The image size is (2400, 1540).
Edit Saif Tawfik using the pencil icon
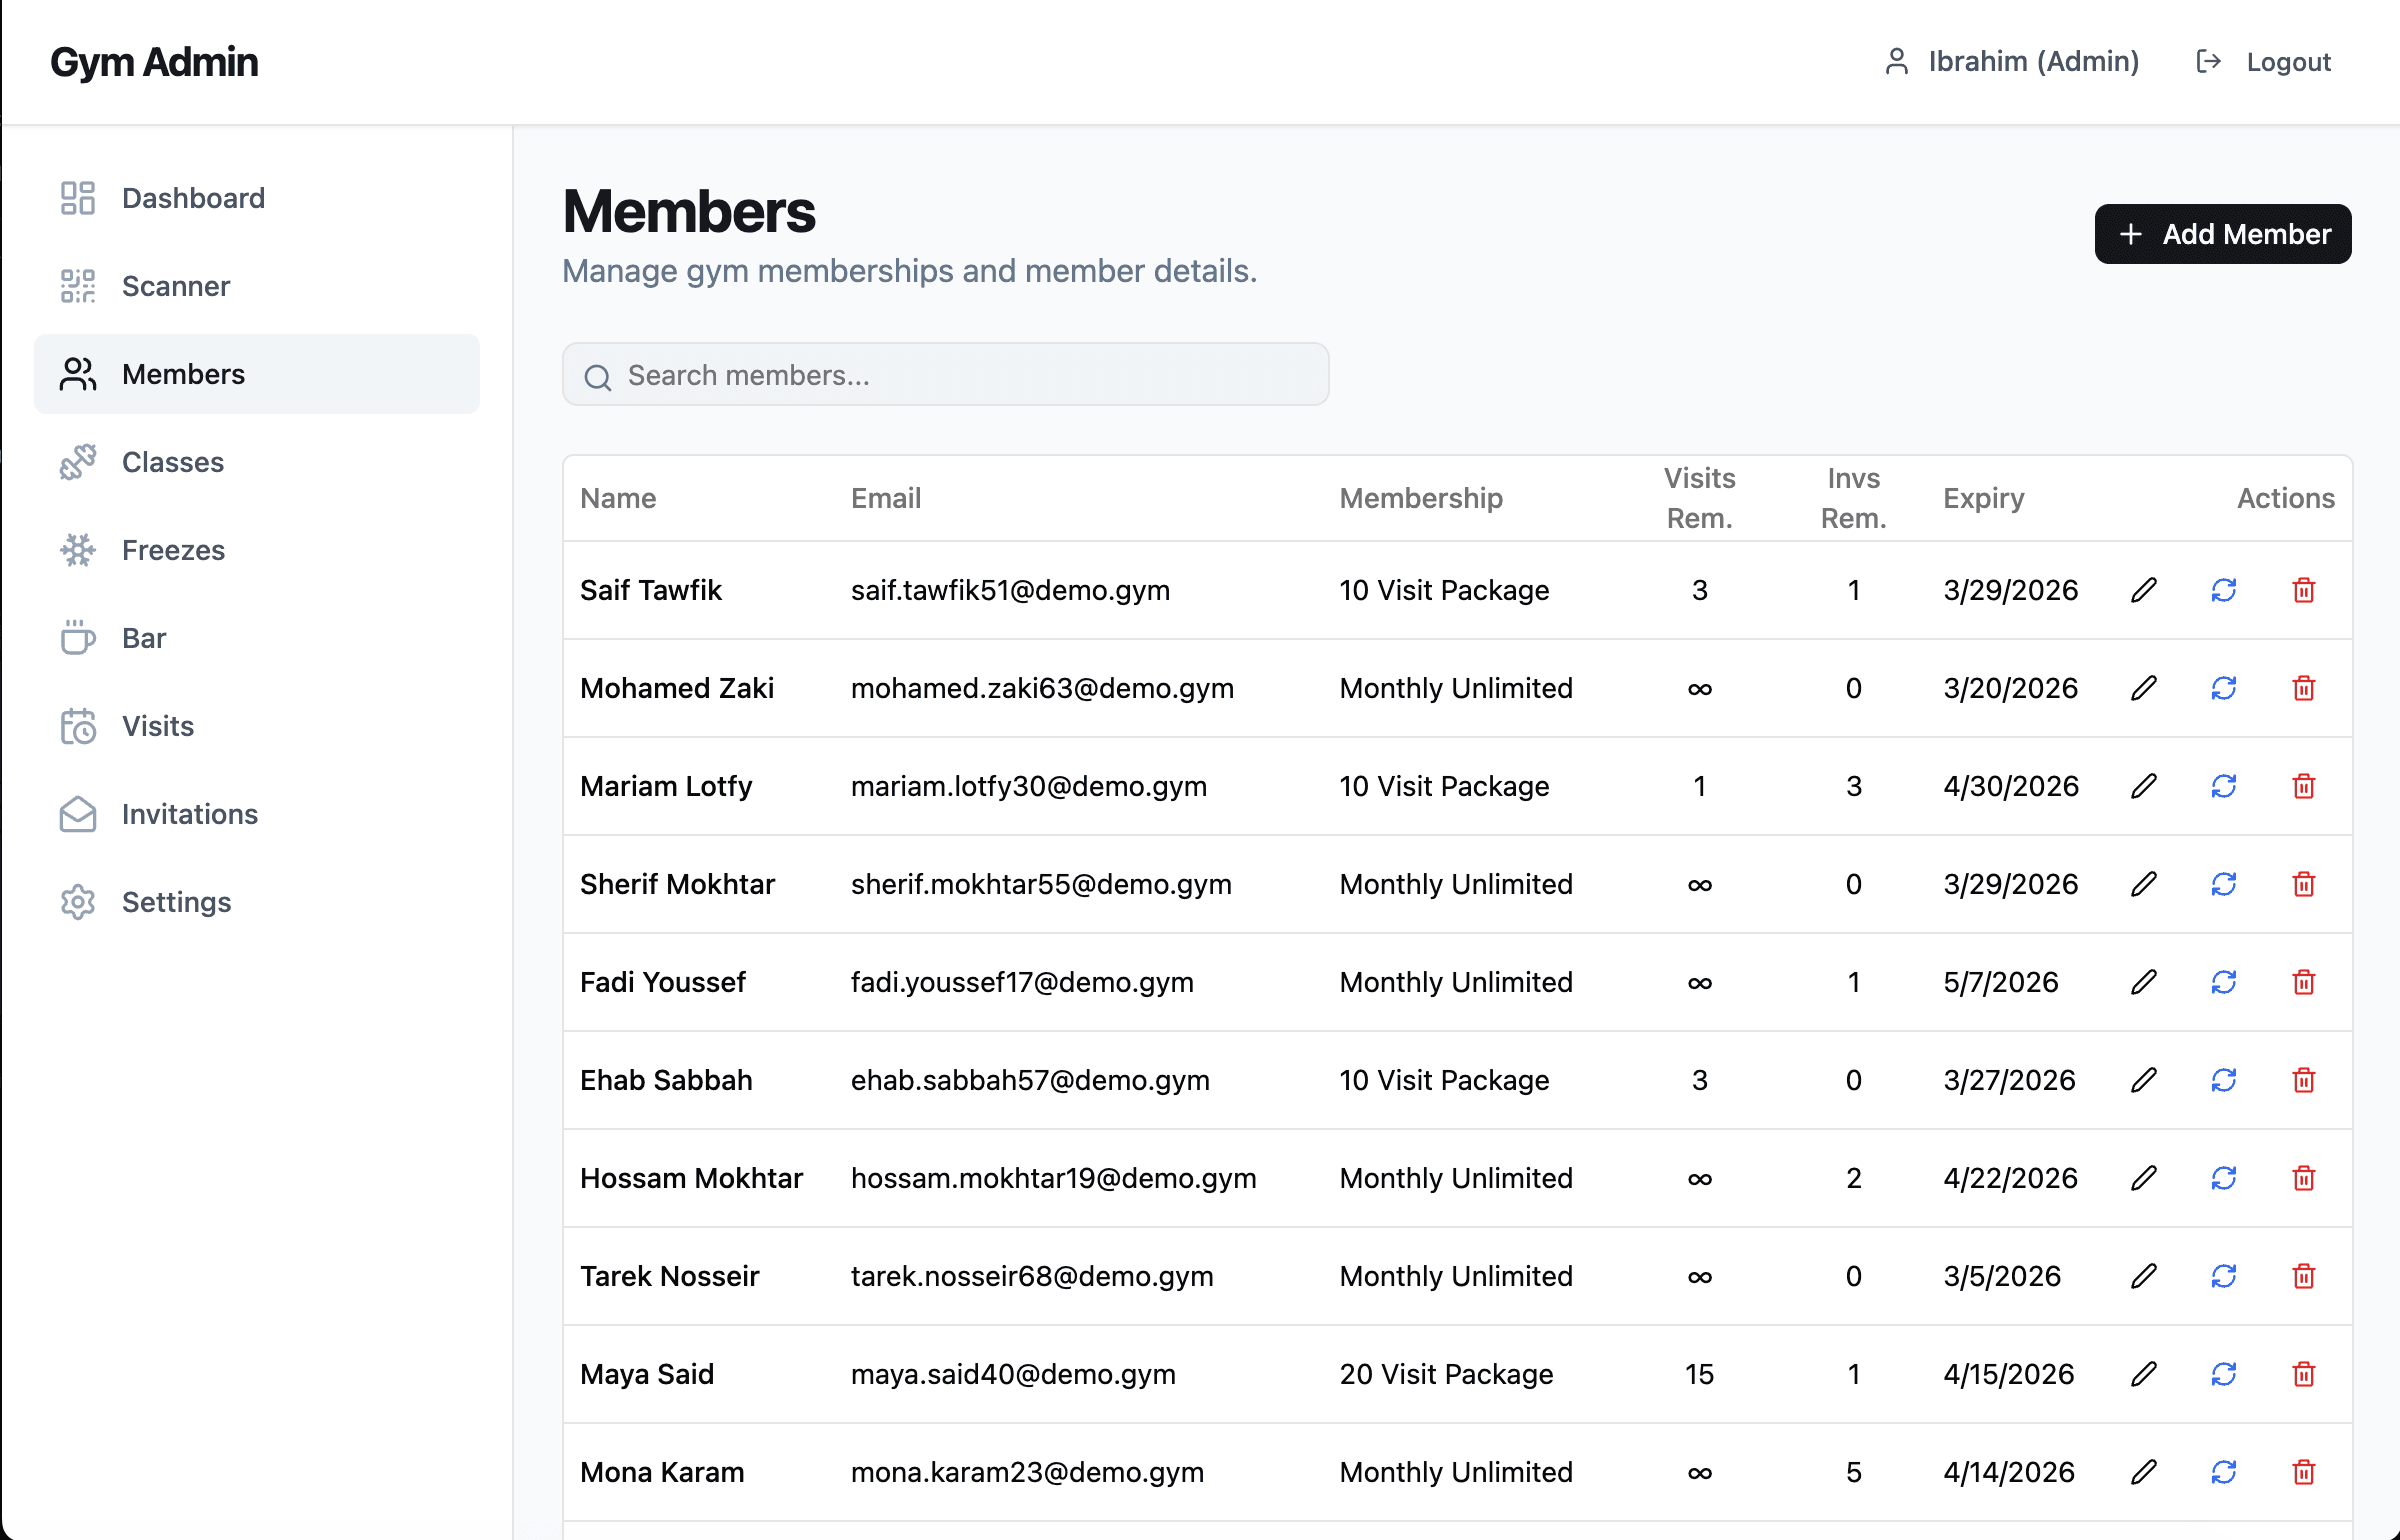[2144, 590]
